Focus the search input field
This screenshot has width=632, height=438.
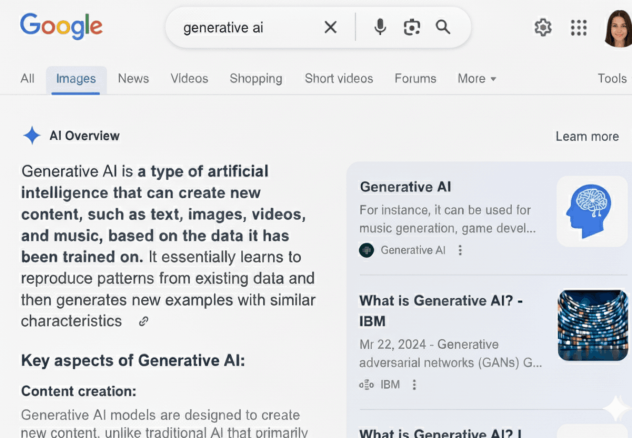pos(245,27)
